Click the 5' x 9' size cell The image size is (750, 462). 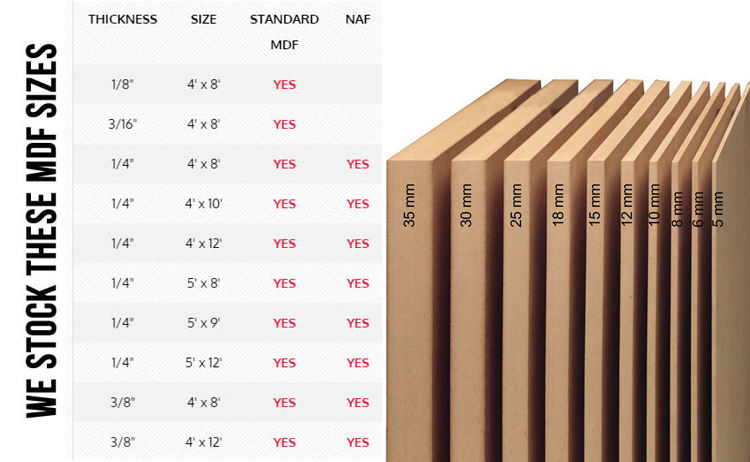(203, 323)
